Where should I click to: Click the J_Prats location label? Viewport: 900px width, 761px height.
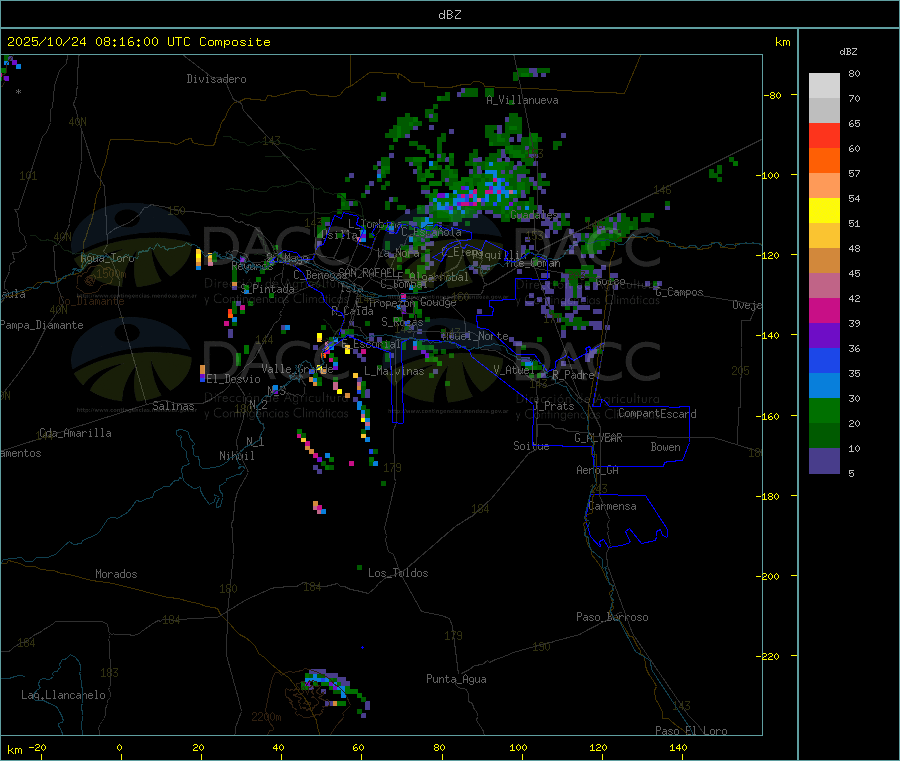coord(554,406)
